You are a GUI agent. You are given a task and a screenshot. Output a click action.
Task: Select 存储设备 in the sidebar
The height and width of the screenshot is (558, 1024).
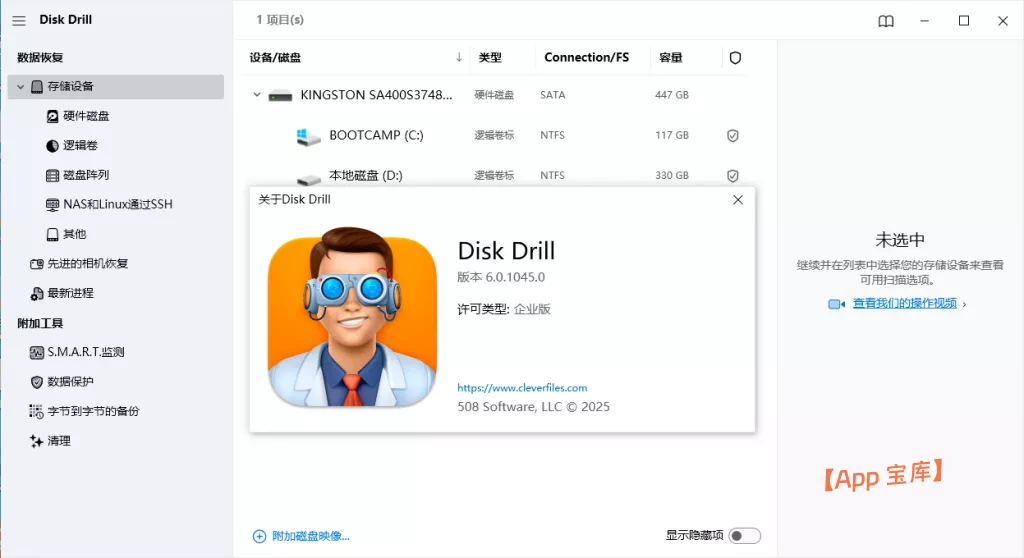click(x=116, y=87)
